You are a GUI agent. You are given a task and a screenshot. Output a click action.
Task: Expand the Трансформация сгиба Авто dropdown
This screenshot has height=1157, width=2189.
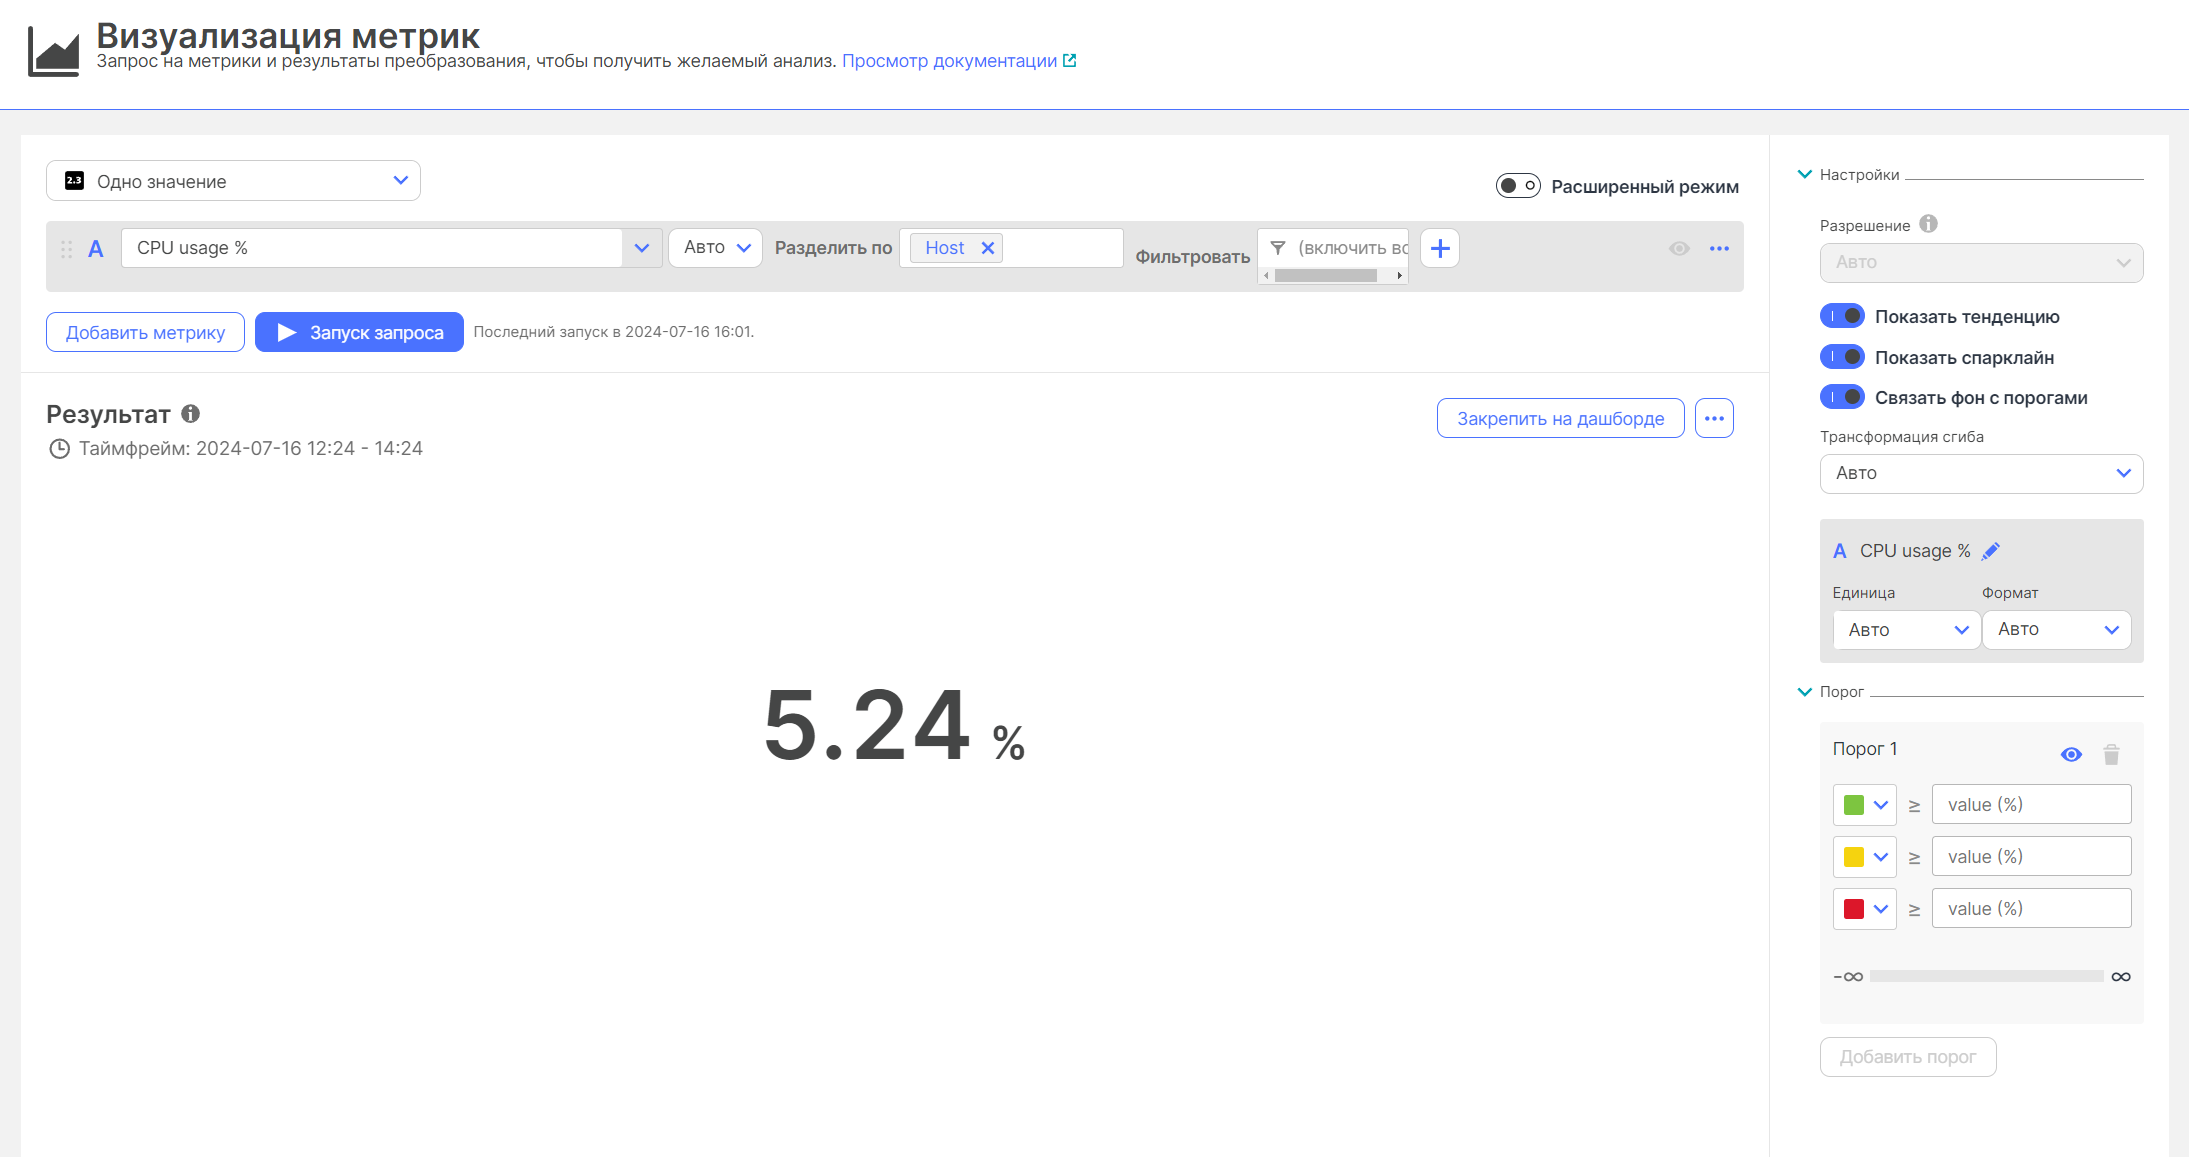pos(1980,473)
